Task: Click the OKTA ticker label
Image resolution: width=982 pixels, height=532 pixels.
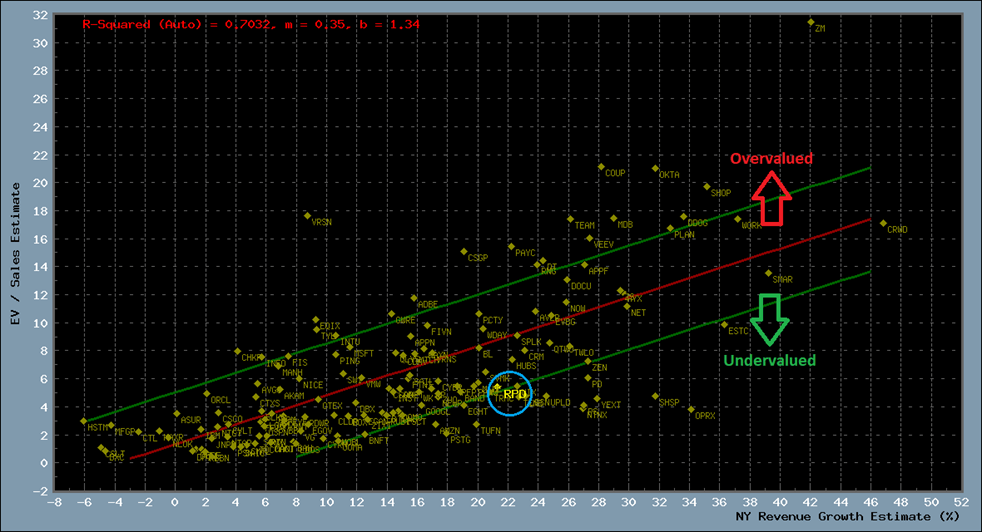Action: (x=669, y=175)
